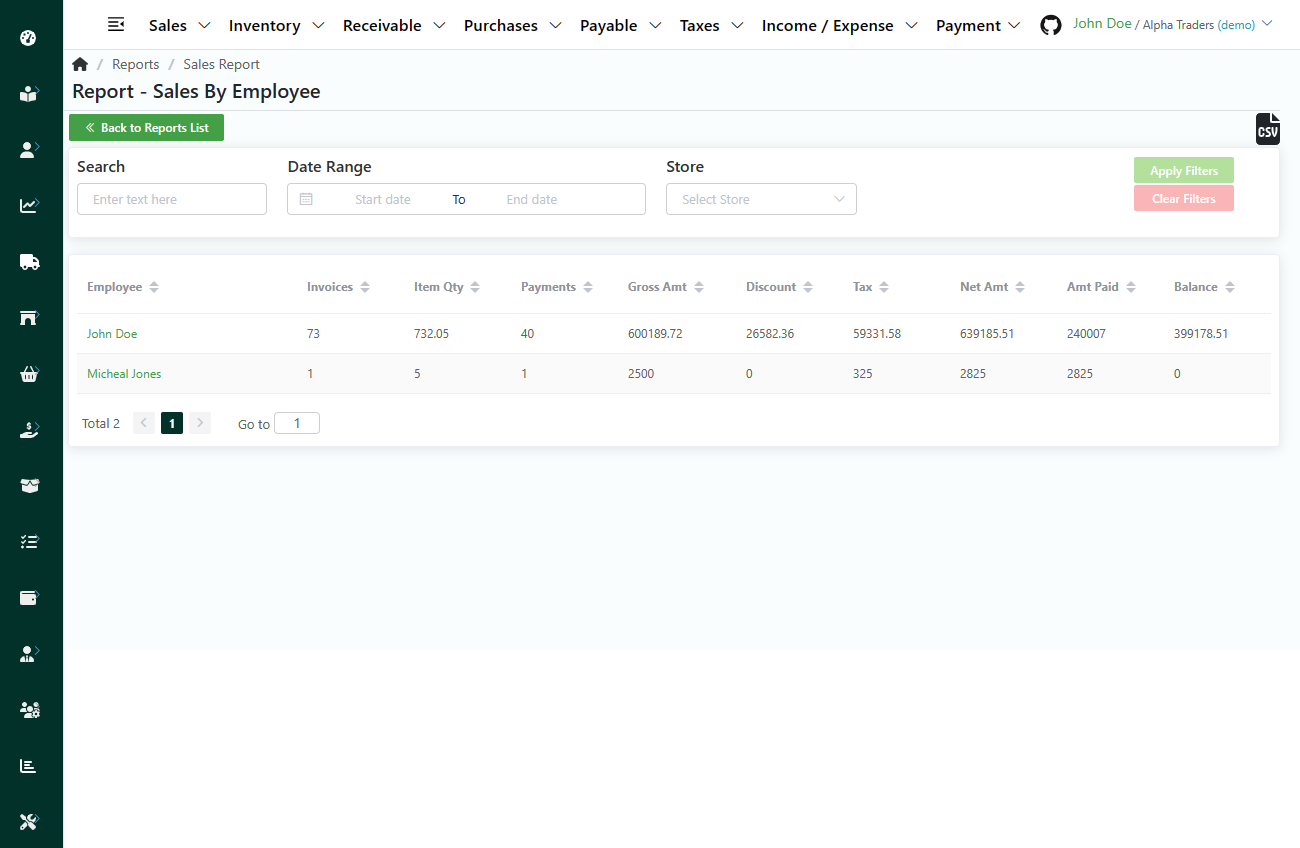
Task: Click the home icon in breadcrumb
Action: 80,64
